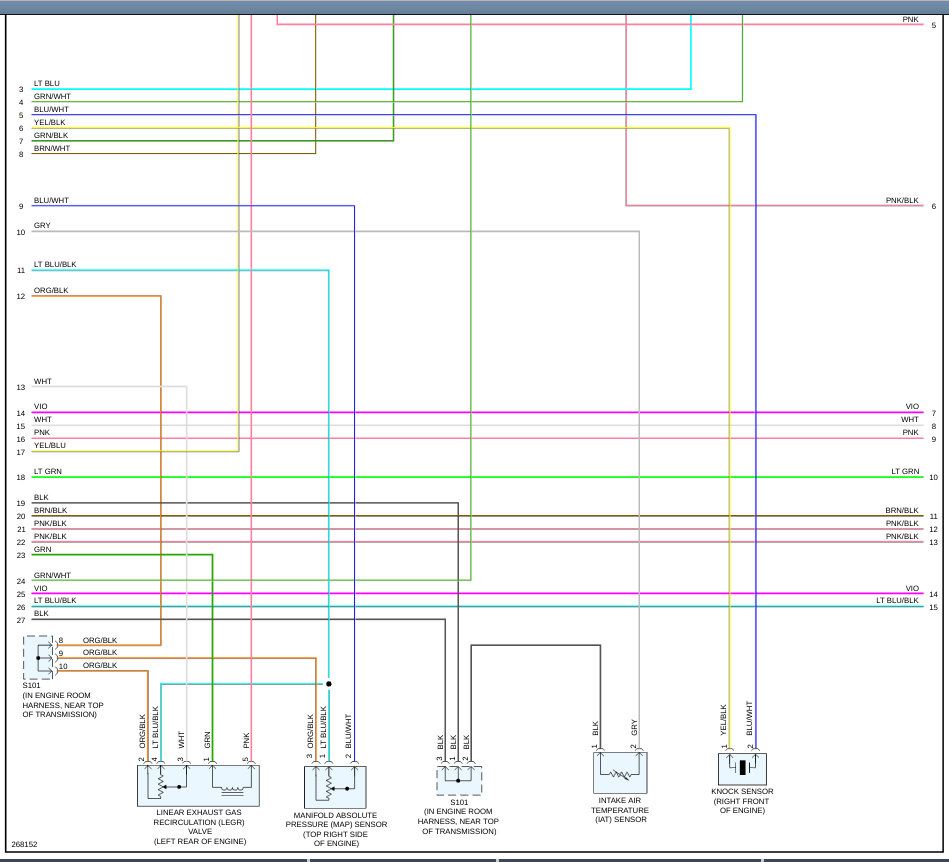
Task: Select the Manifold Absolute Pressure sensor caption
Action: [x=336, y=829]
